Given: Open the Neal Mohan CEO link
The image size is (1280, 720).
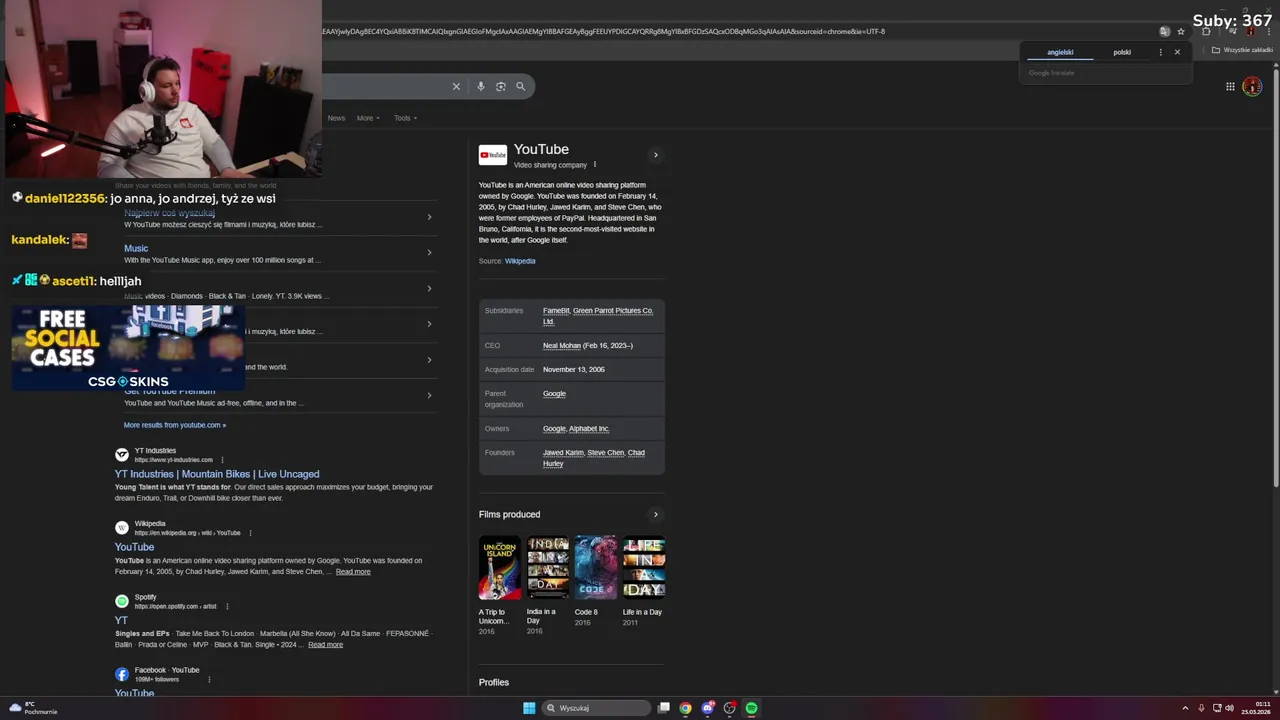Looking at the screenshot, I should point(562,346).
